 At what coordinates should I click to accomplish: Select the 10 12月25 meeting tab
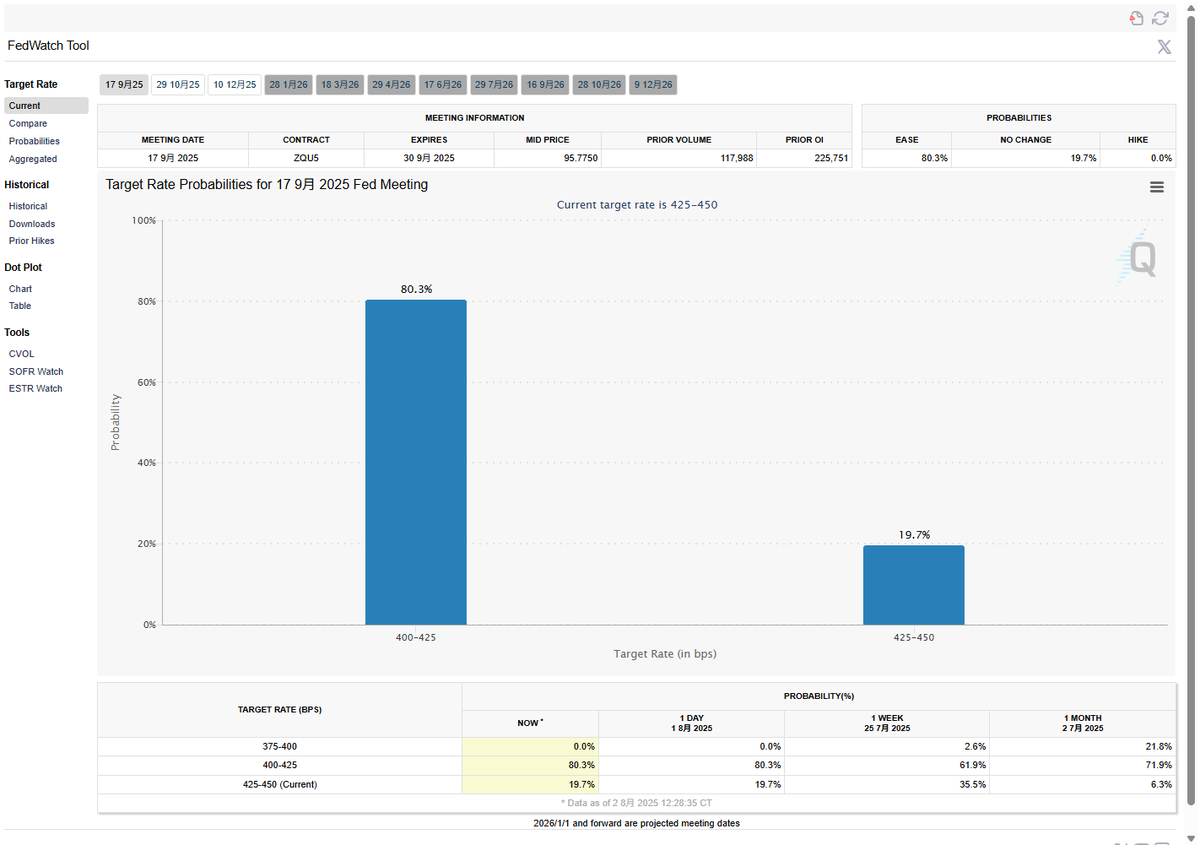point(235,85)
